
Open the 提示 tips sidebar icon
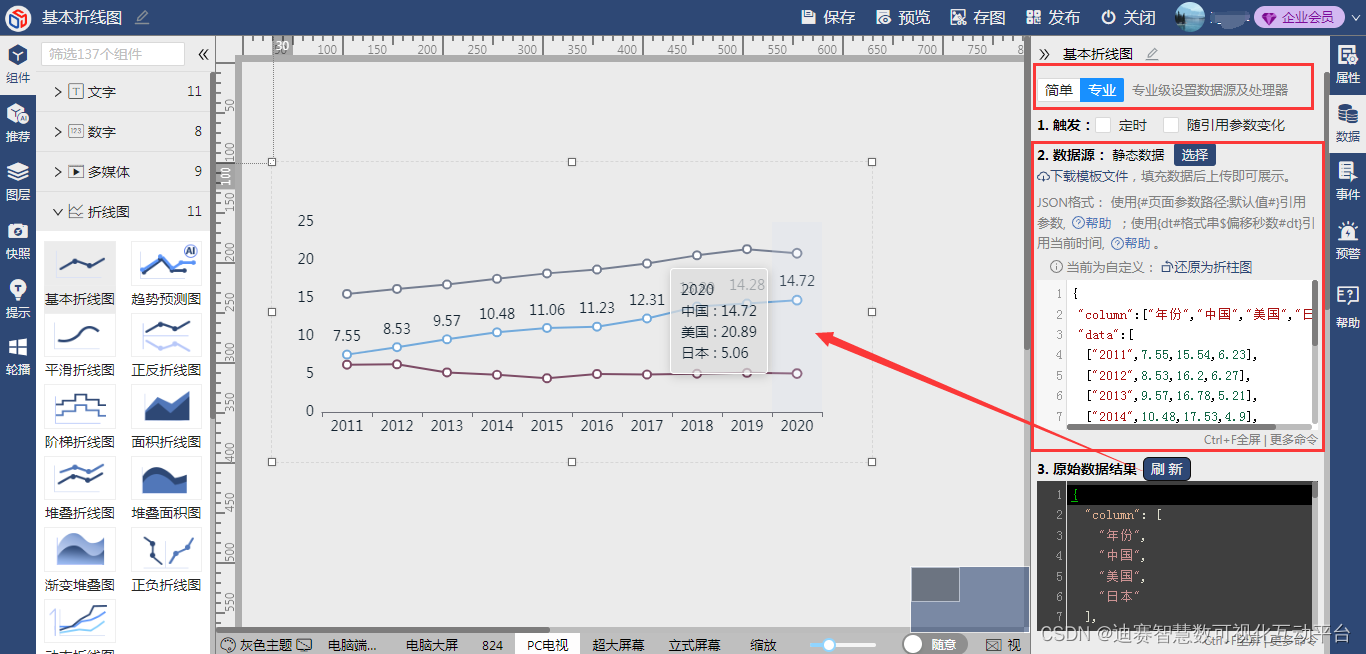click(18, 299)
